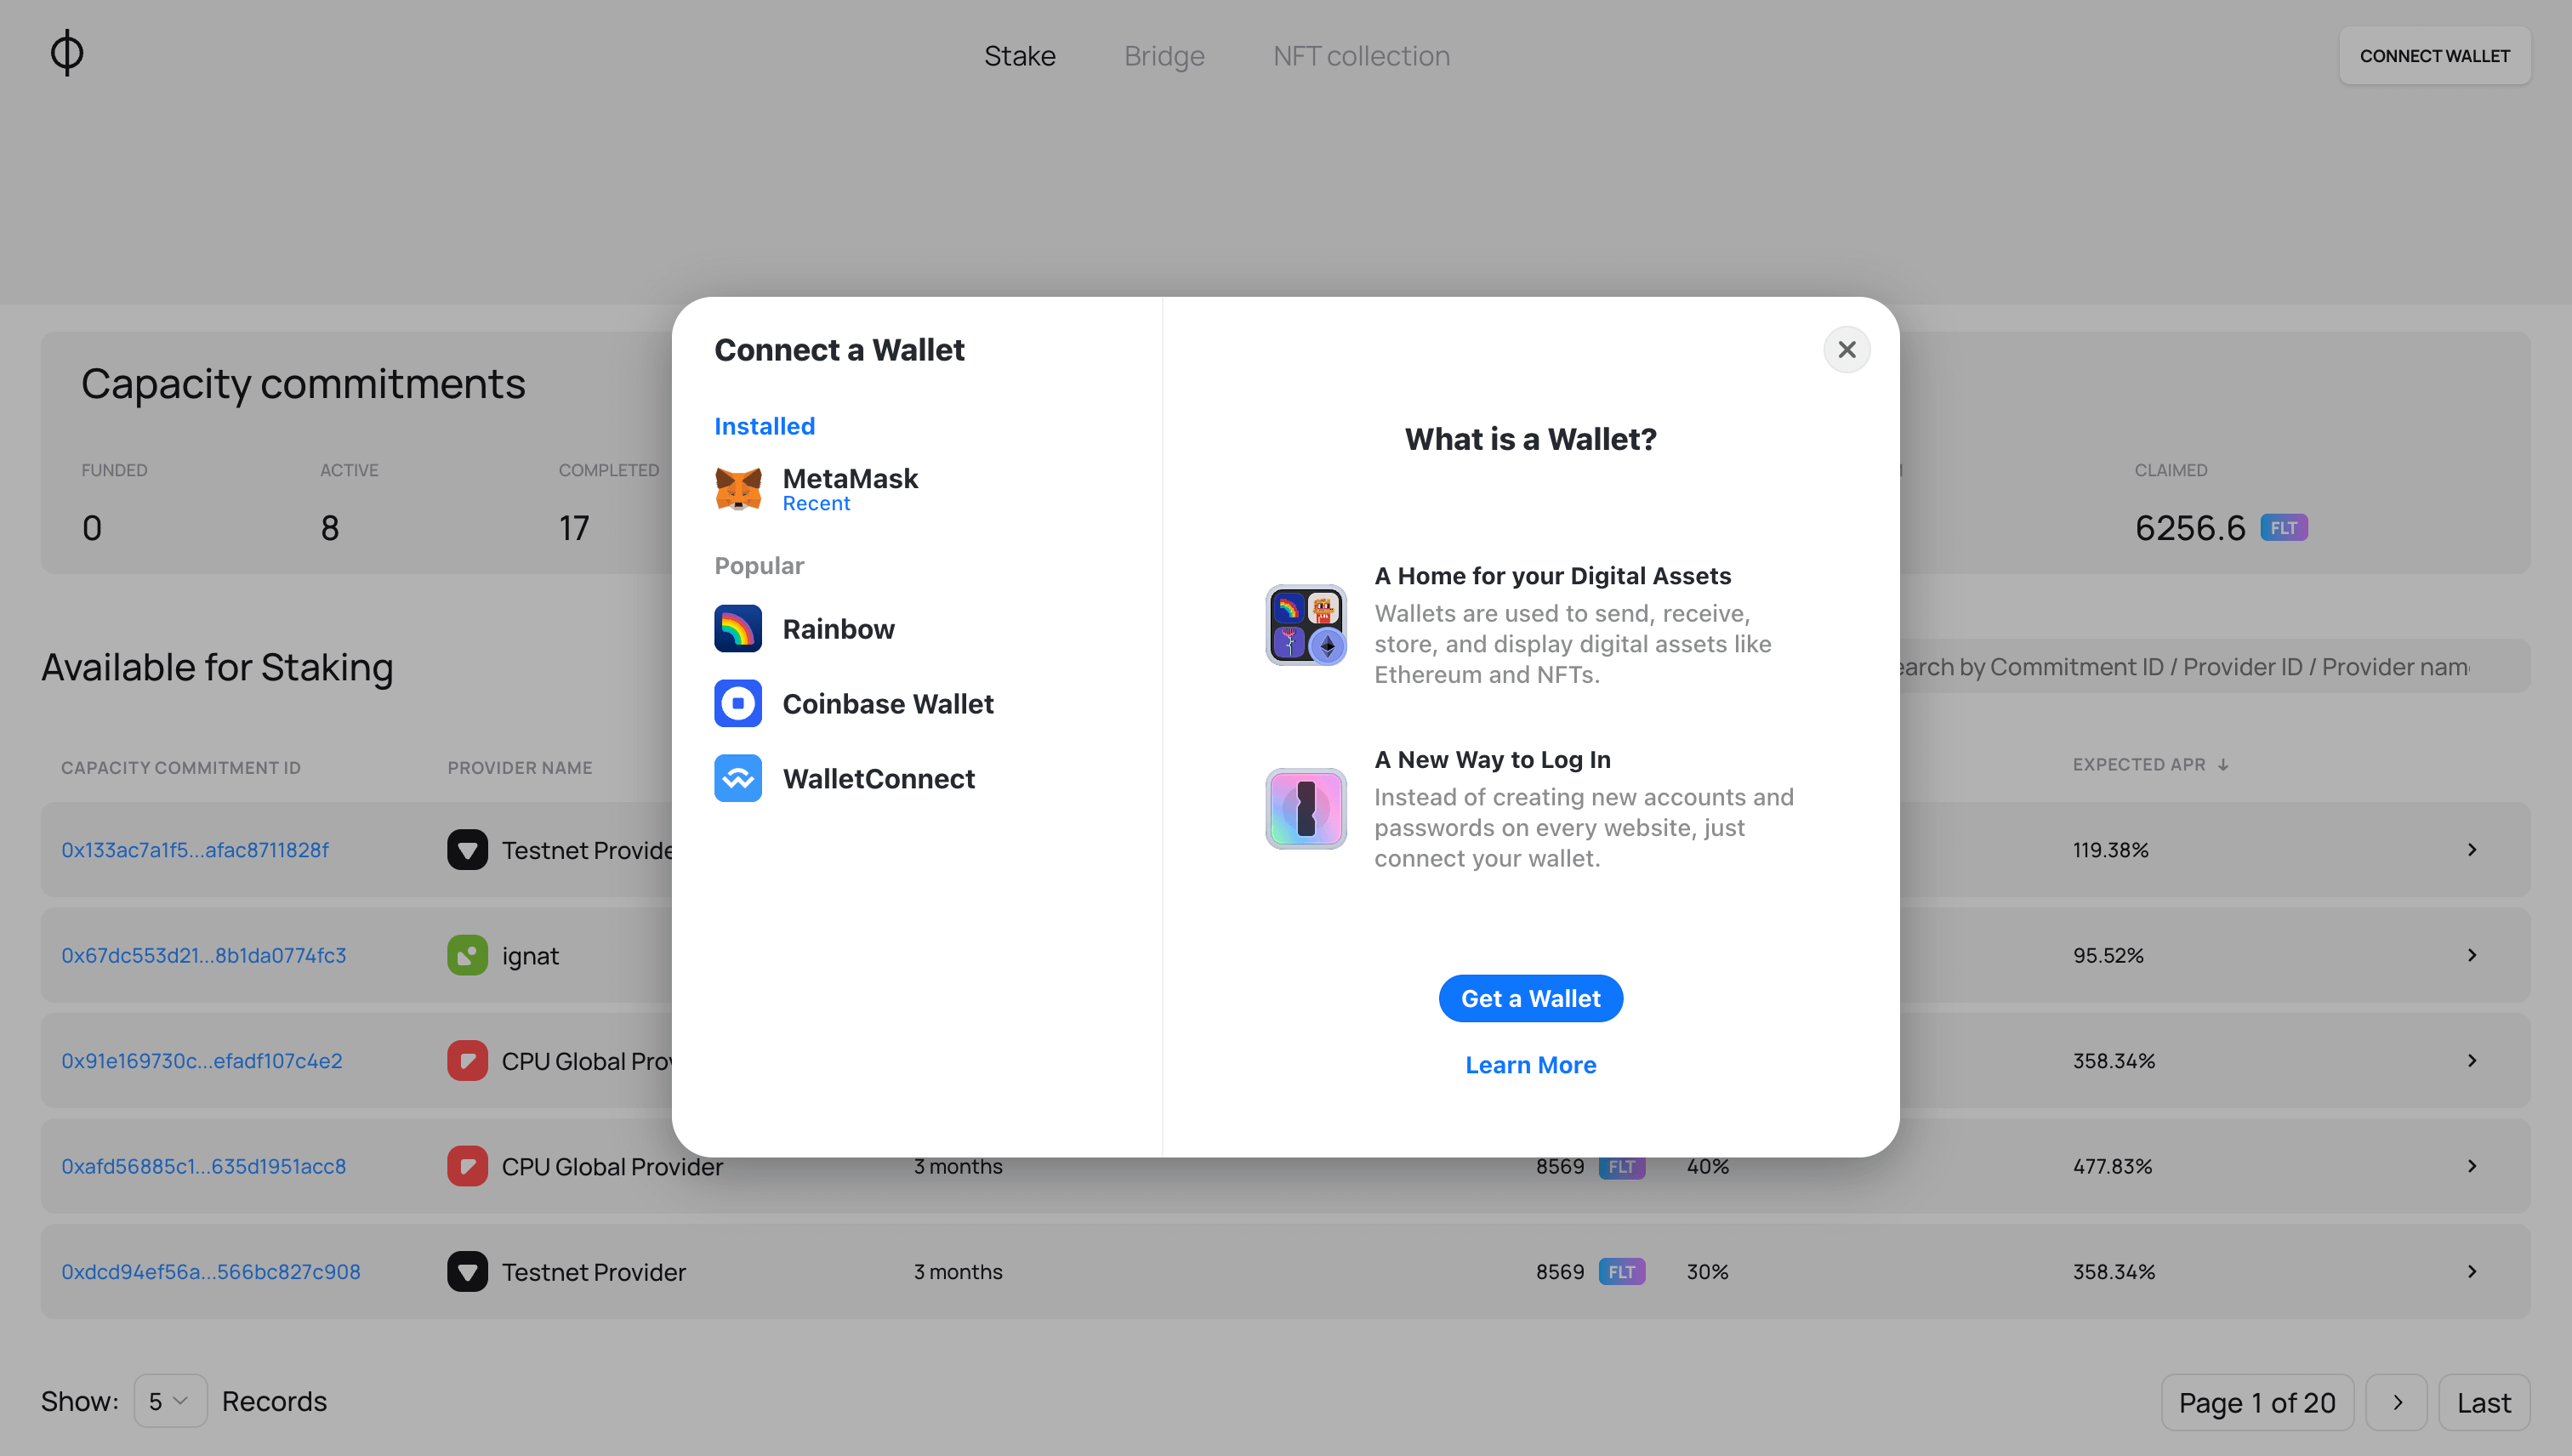
Task: Click the Coinbase Wallet icon
Action: click(738, 703)
